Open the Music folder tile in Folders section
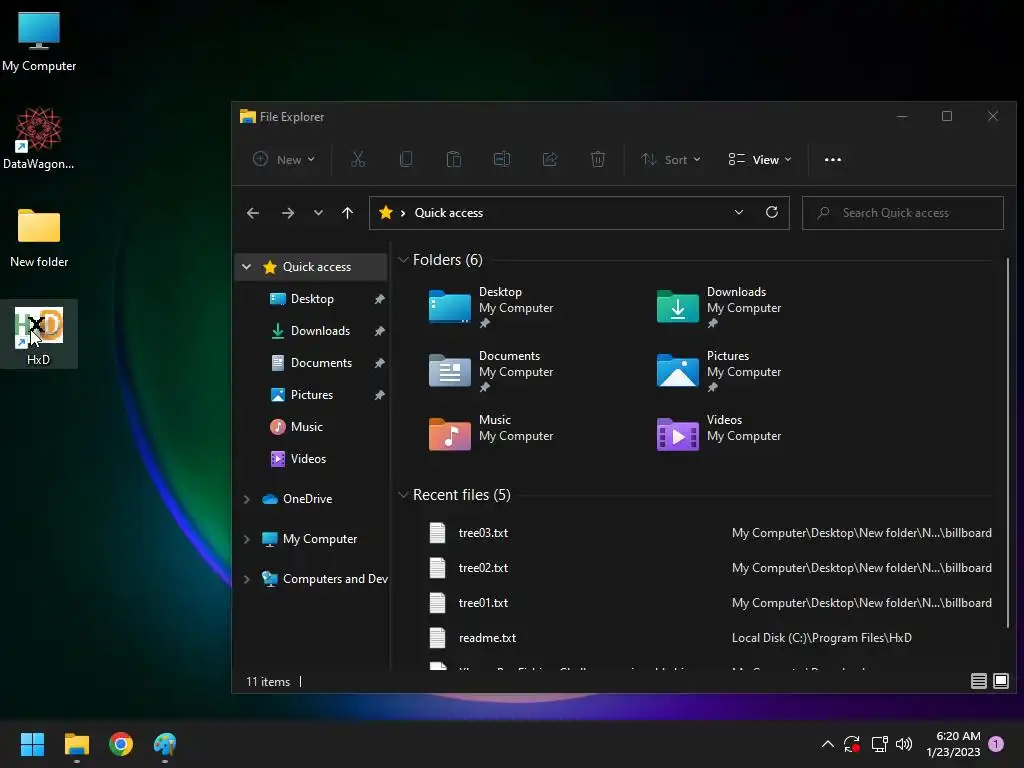Image resolution: width=1024 pixels, height=768 pixels. point(491,434)
